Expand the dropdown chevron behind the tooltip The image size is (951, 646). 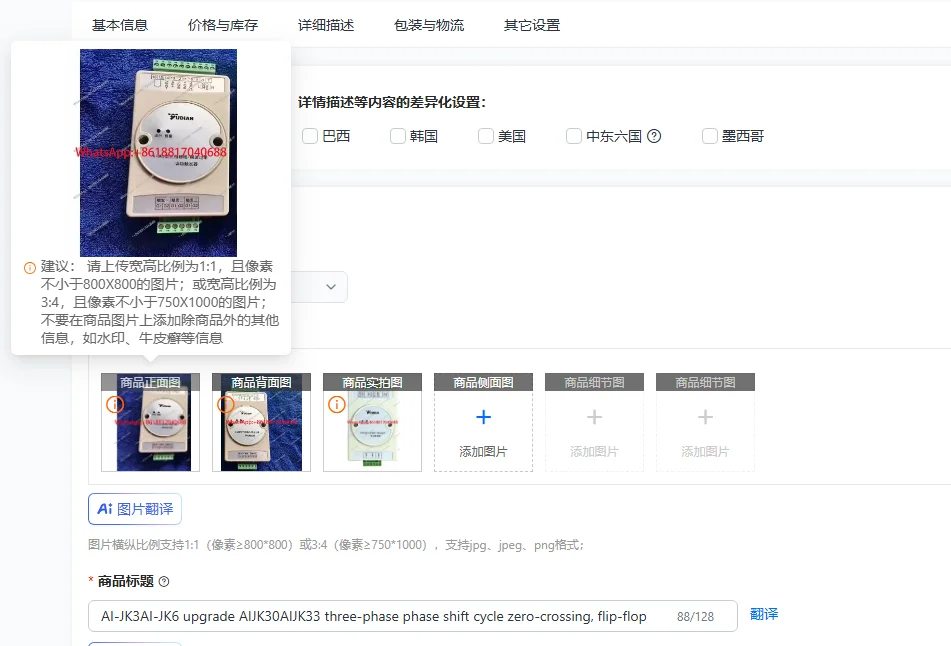click(x=331, y=287)
